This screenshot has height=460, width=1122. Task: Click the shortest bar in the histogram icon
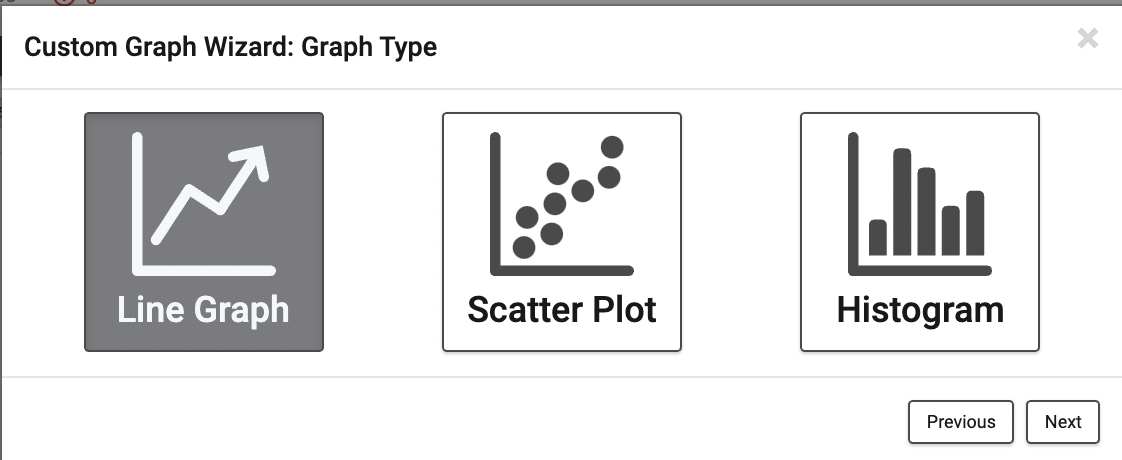click(x=877, y=238)
